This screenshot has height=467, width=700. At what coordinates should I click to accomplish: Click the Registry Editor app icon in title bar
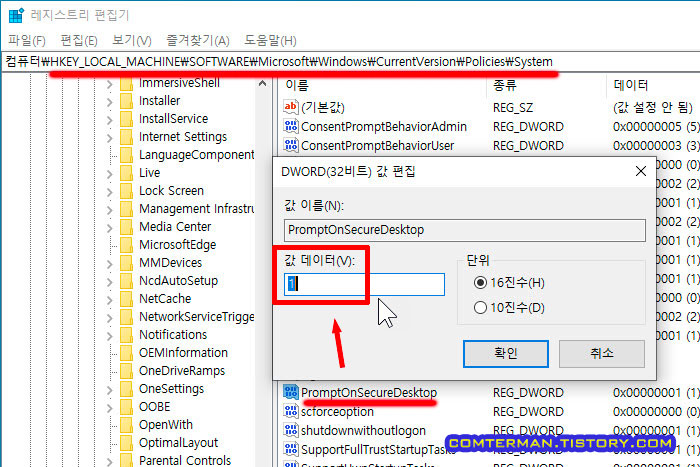click(16, 15)
